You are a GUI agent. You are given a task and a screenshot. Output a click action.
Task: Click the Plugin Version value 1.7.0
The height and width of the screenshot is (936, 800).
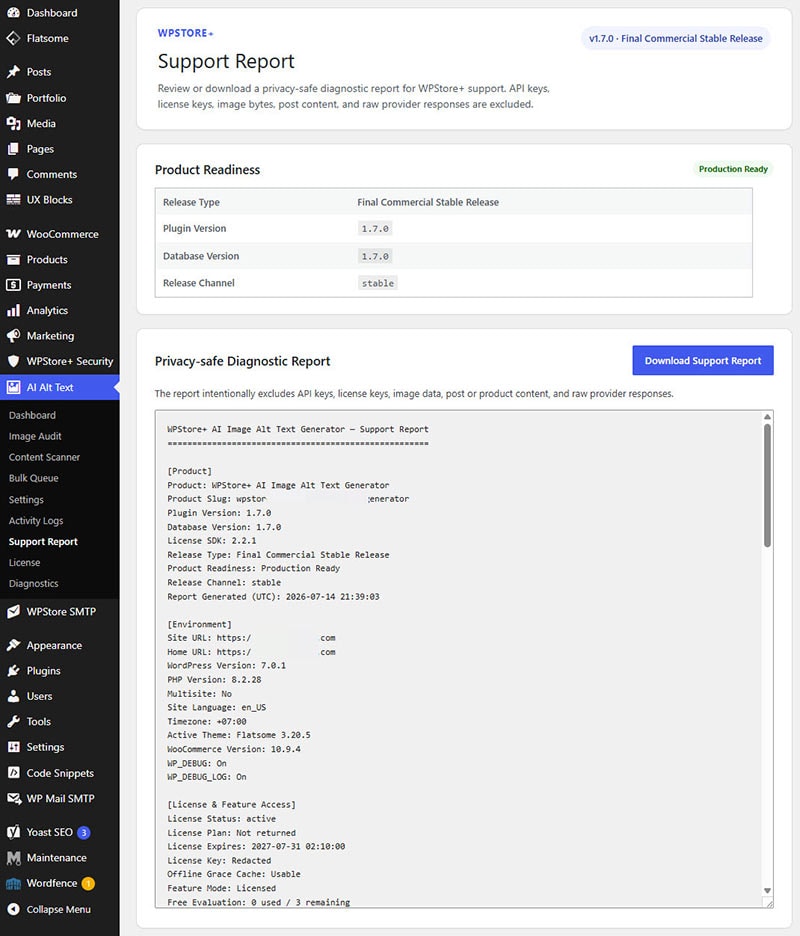pos(375,229)
